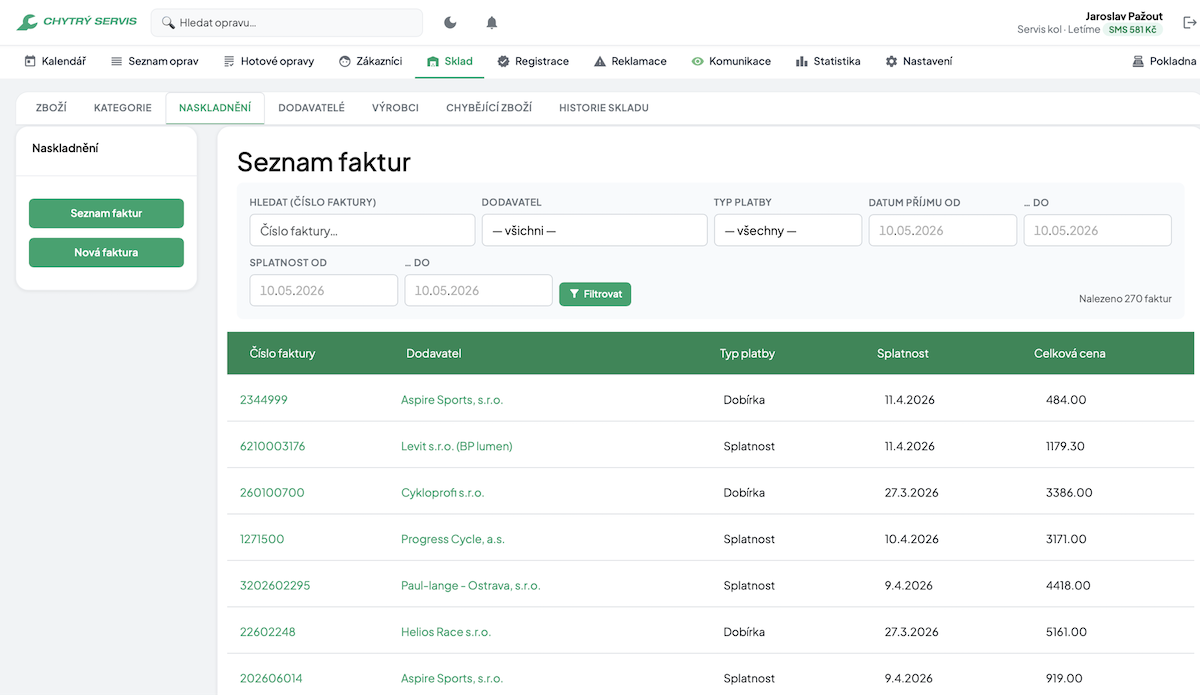The width and height of the screenshot is (1200, 695).
Task: Open the Typ platby dropdown
Action: point(788,230)
